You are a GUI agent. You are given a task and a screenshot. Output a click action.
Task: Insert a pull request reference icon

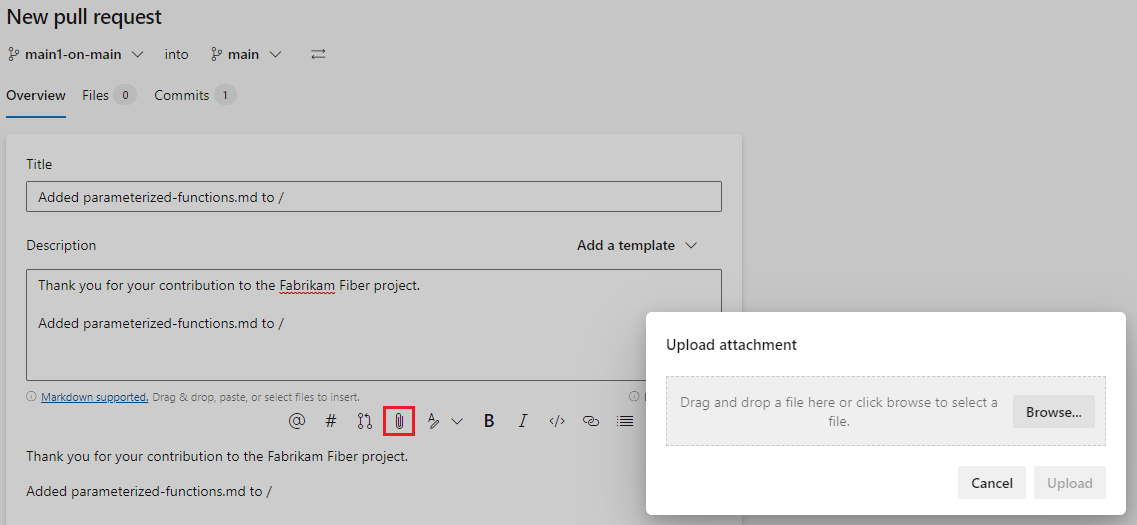[364, 421]
